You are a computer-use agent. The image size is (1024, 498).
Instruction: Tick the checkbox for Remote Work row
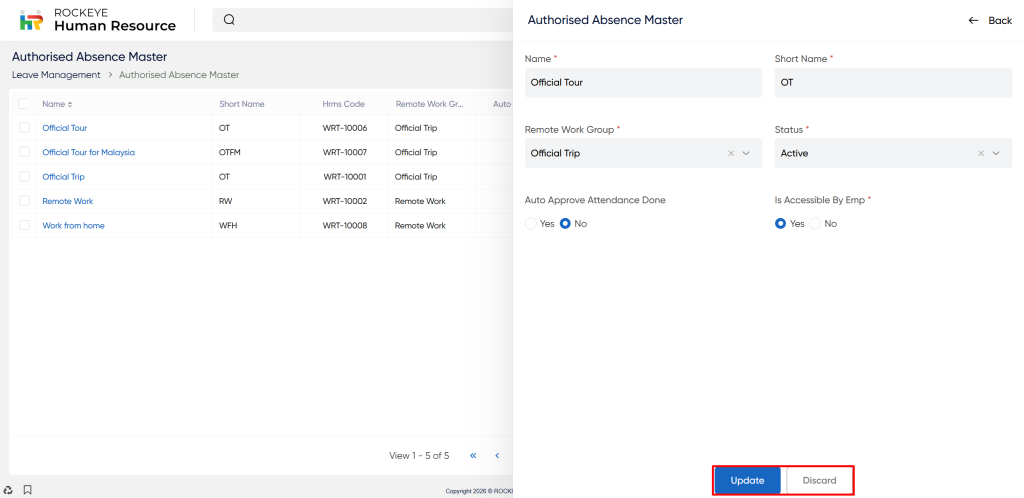pos(24,201)
